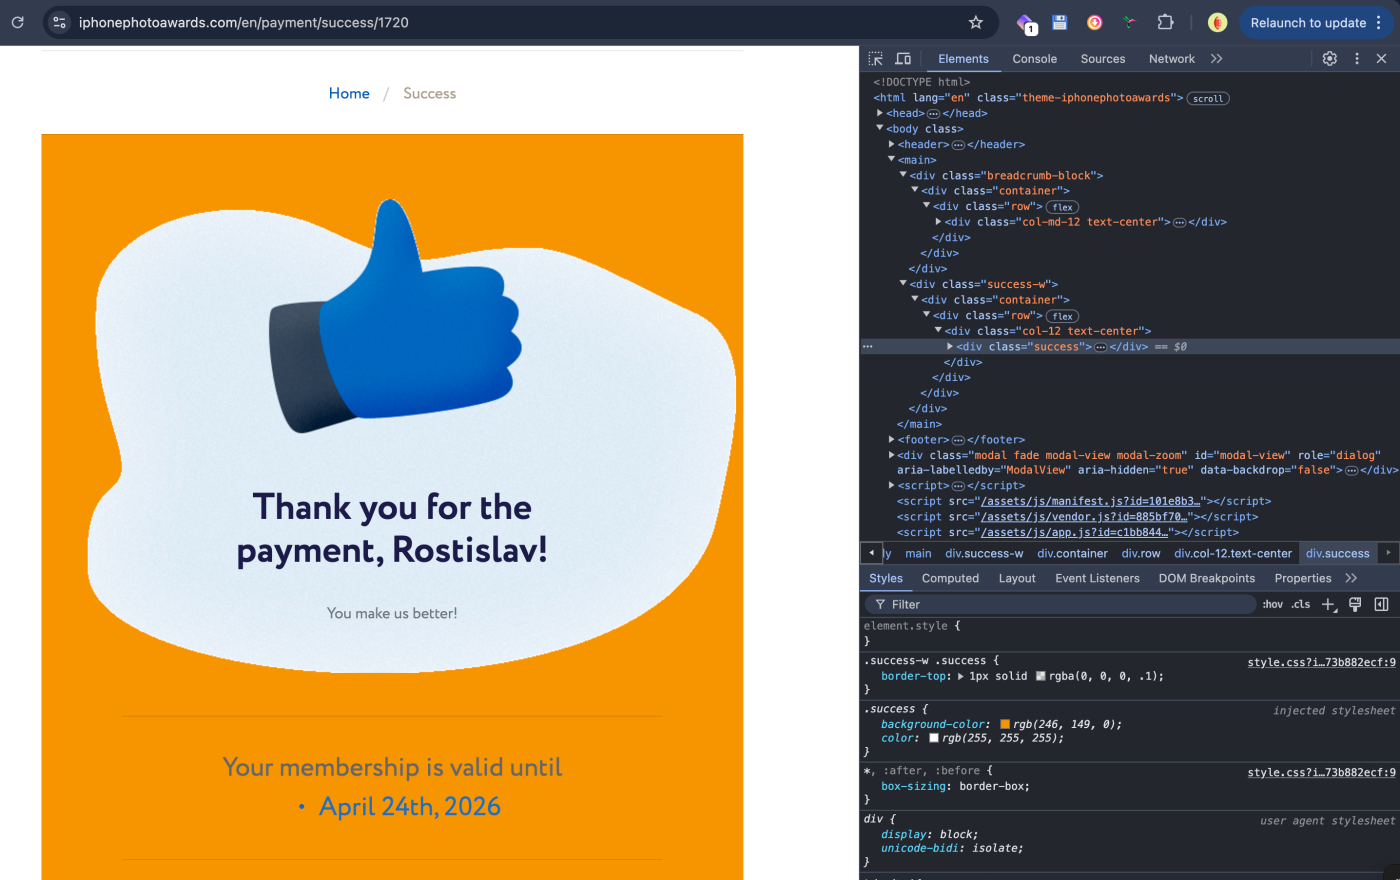Toggle the rendering emulations paintbrush icon
Screen dimensions: 1400x880
coord(1355,604)
